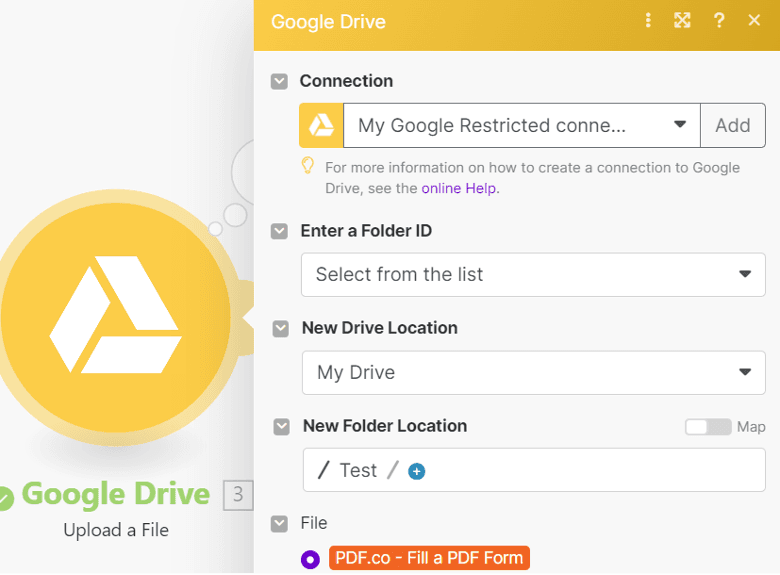Close the Google Drive panel
Screen dimensions: 780x575
click(x=754, y=20)
